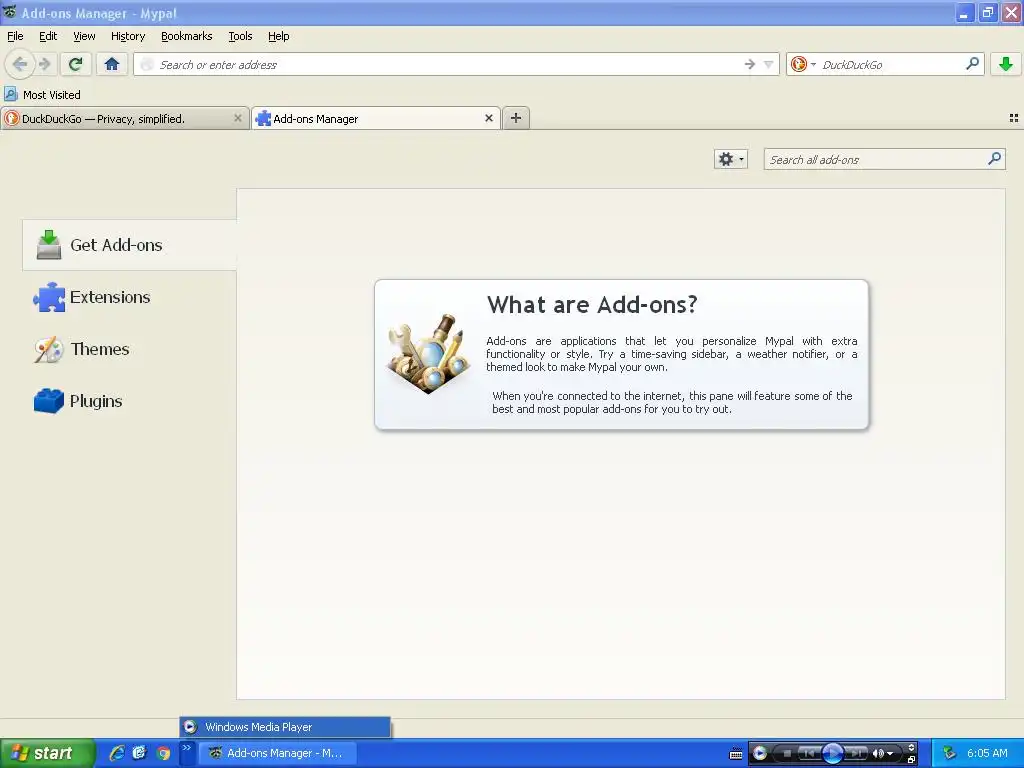Select Get Add-ons category
The image size is (1024, 768).
(x=129, y=245)
